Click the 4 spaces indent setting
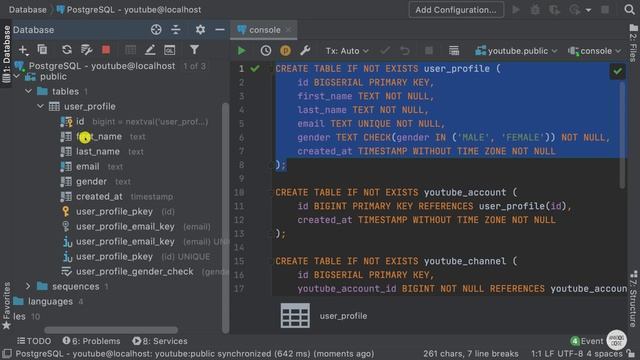This screenshot has width=640, height=360. (x=604, y=353)
